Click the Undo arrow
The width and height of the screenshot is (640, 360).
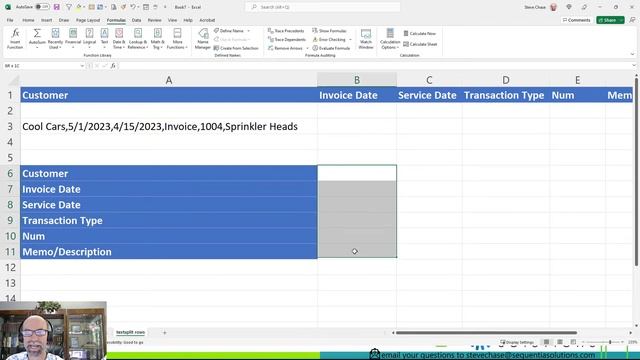coord(133,7)
